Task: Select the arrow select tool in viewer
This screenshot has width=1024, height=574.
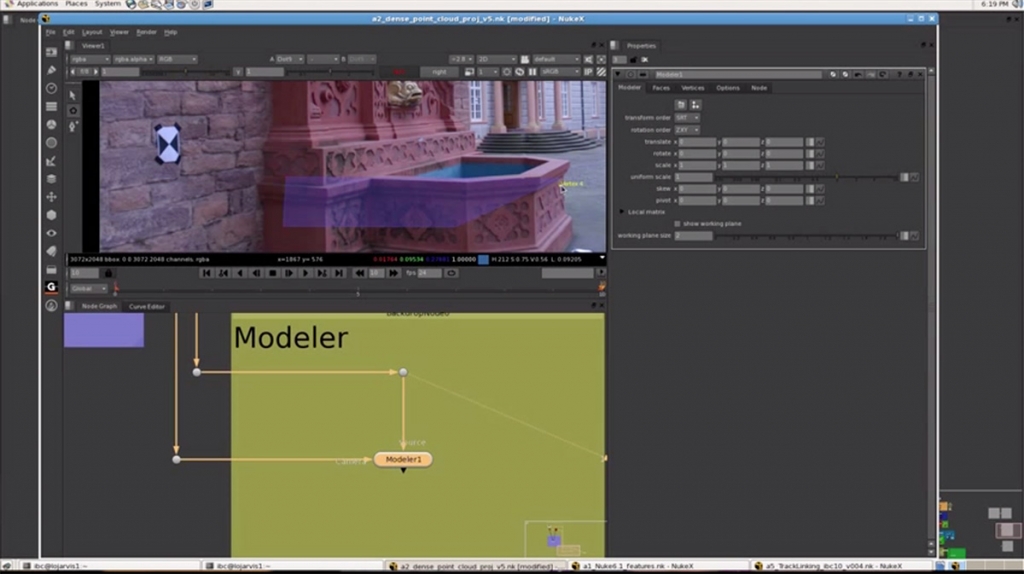Action: [73, 95]
